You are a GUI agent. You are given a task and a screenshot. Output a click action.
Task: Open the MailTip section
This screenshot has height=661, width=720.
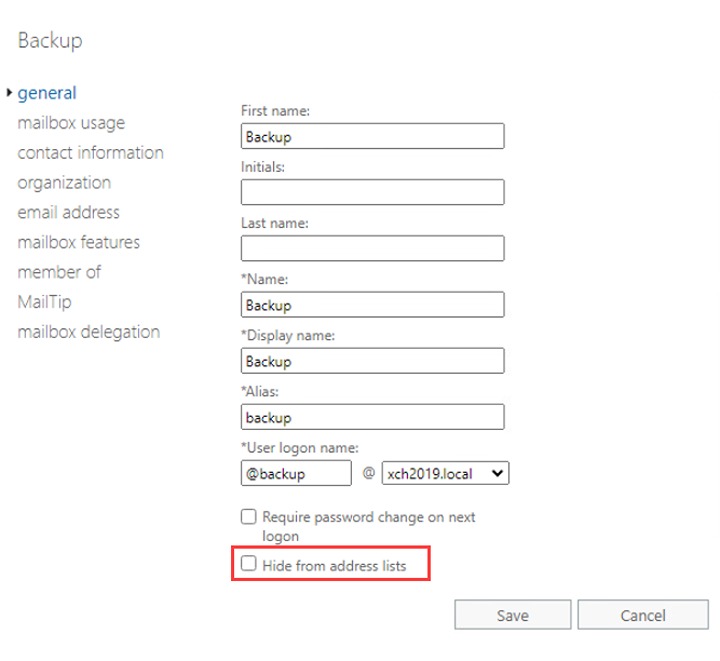click(44, 302)
